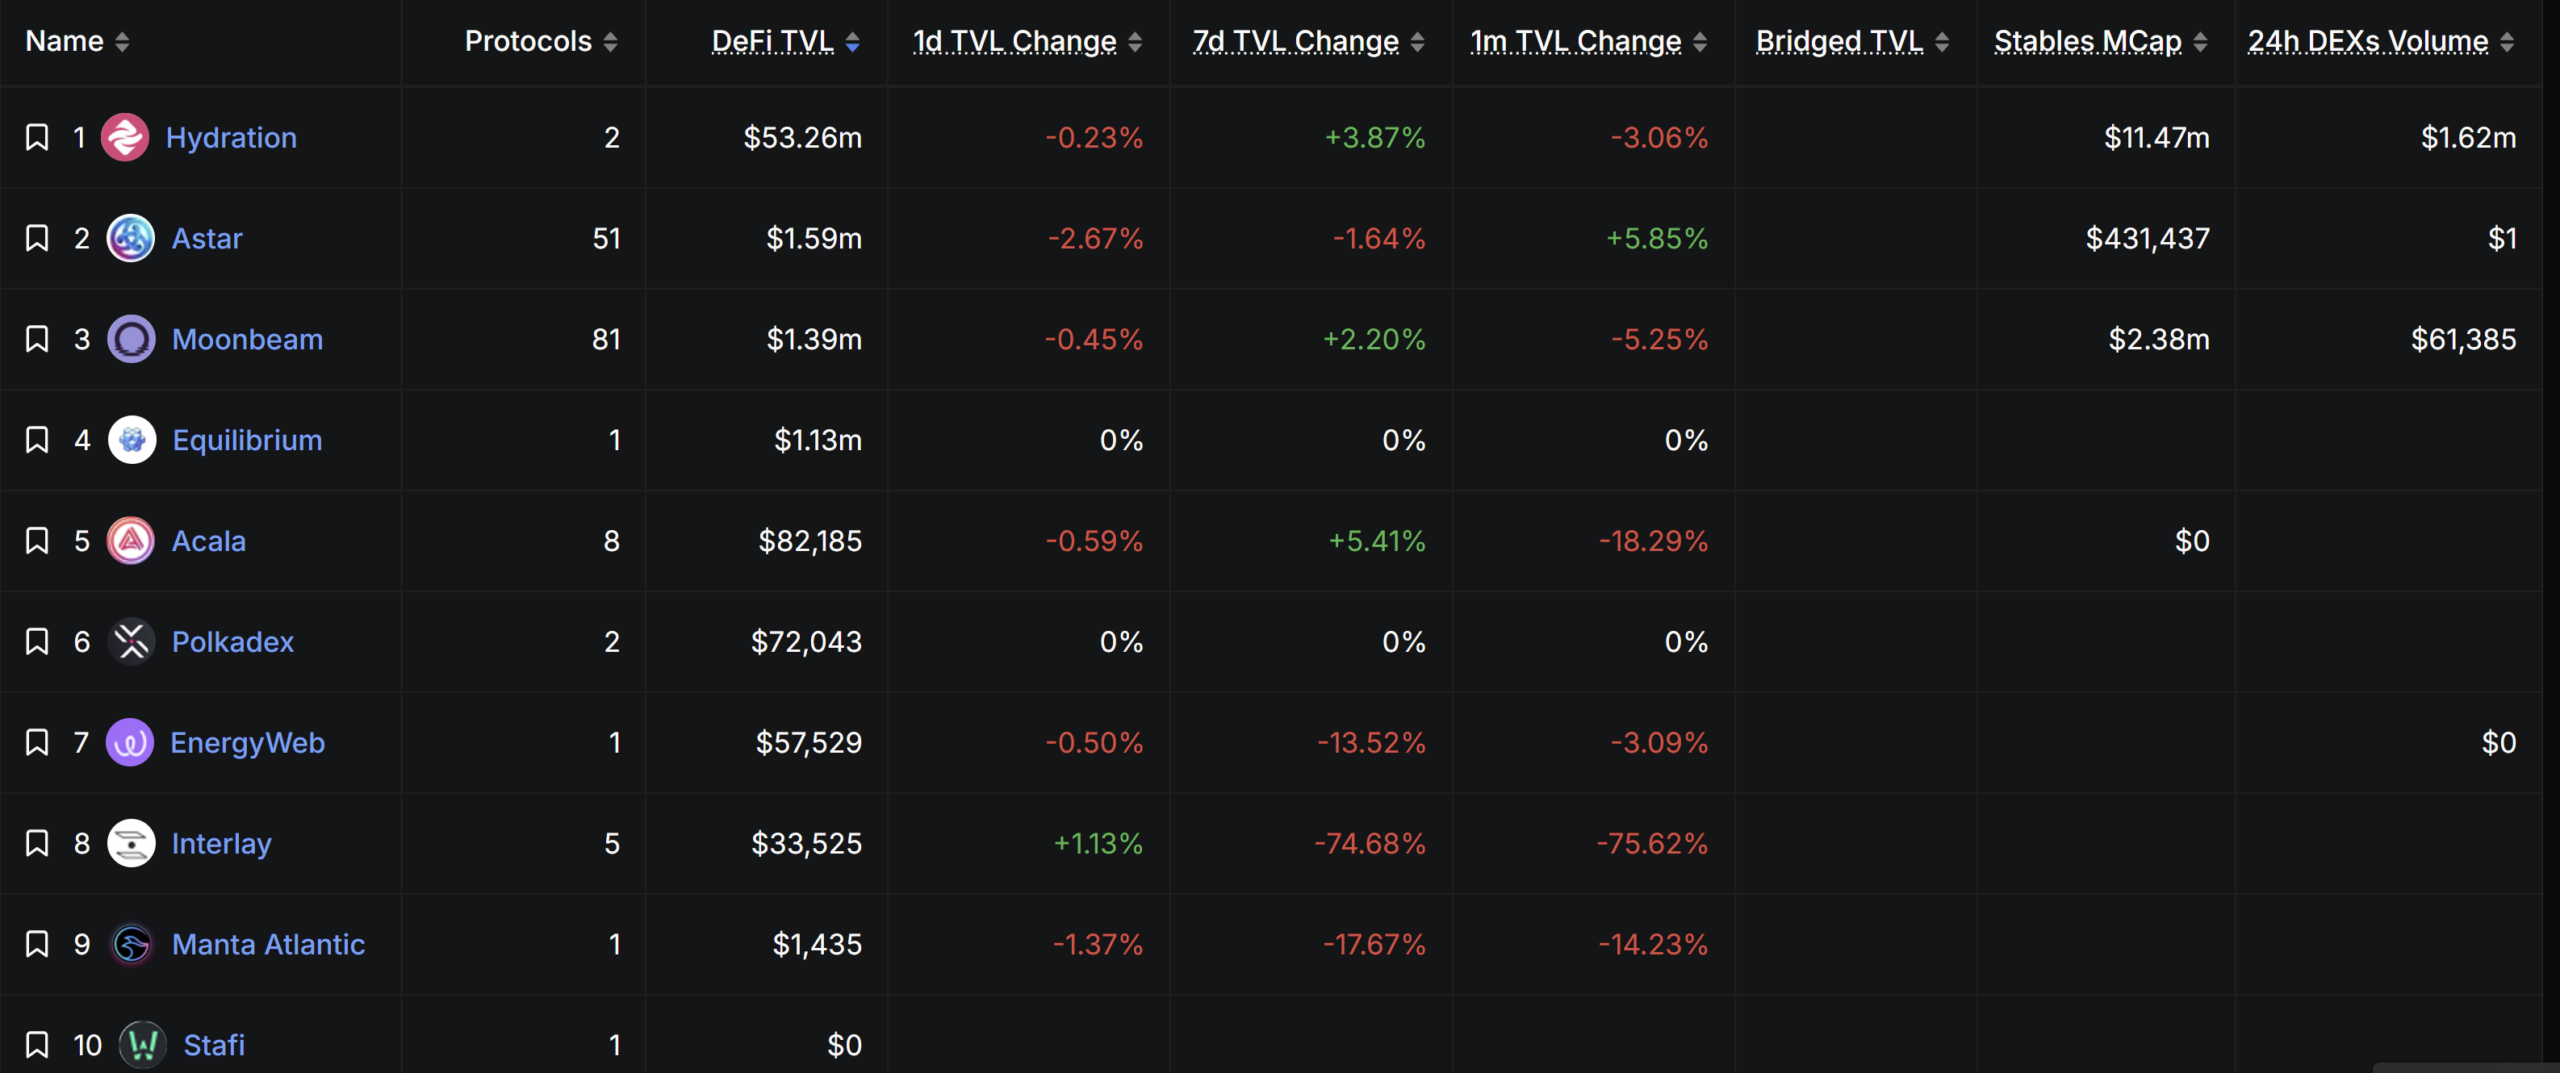Image resolution: width=2560 pixels, height=1073 pixels.
Task: Click the horizontal scrollbar at bottom right
Action: coord(2465,1068)
